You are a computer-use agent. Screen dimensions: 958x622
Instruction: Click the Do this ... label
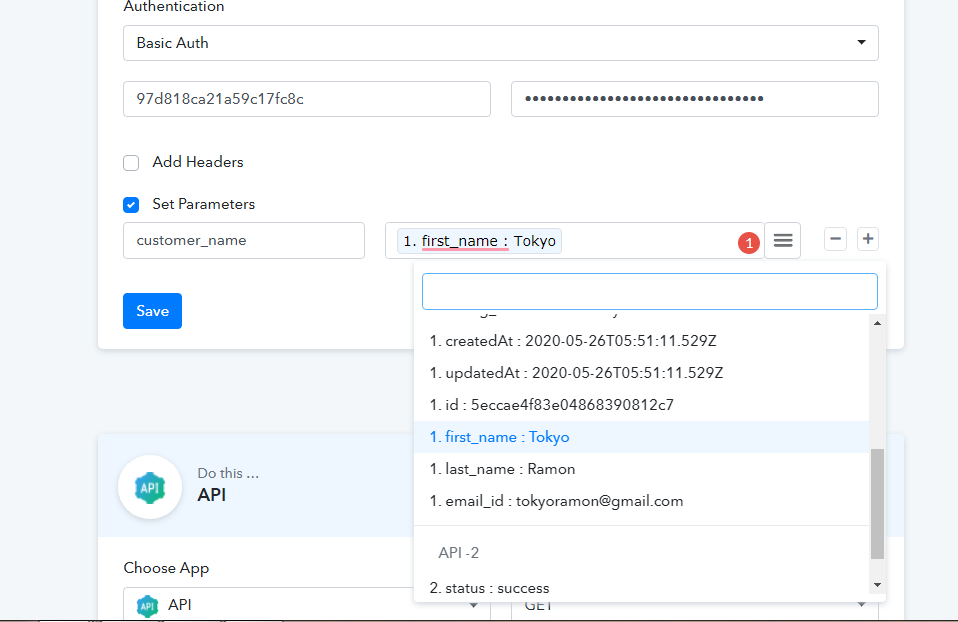[228, 473]
